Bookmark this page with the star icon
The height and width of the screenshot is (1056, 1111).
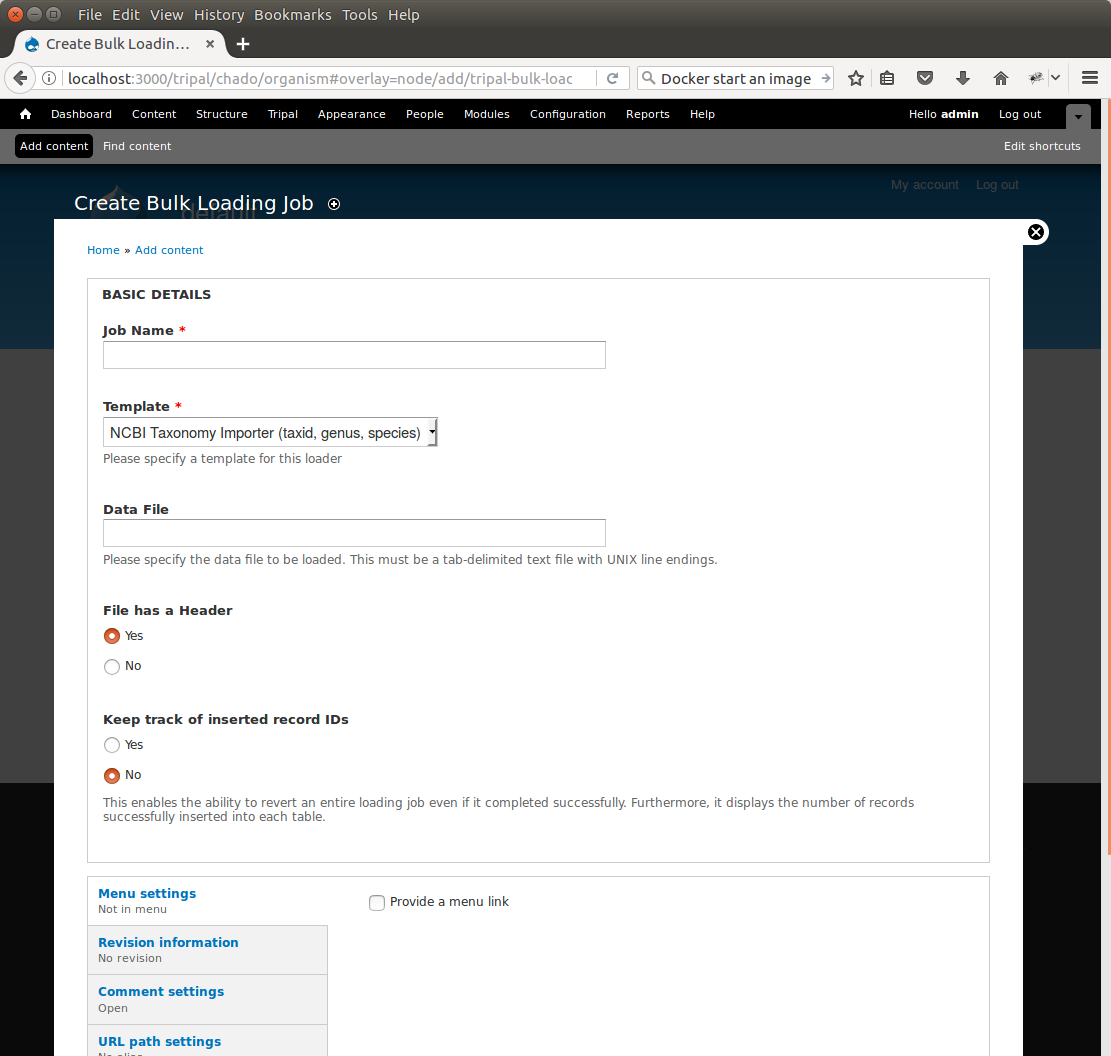tap(855, 78)
